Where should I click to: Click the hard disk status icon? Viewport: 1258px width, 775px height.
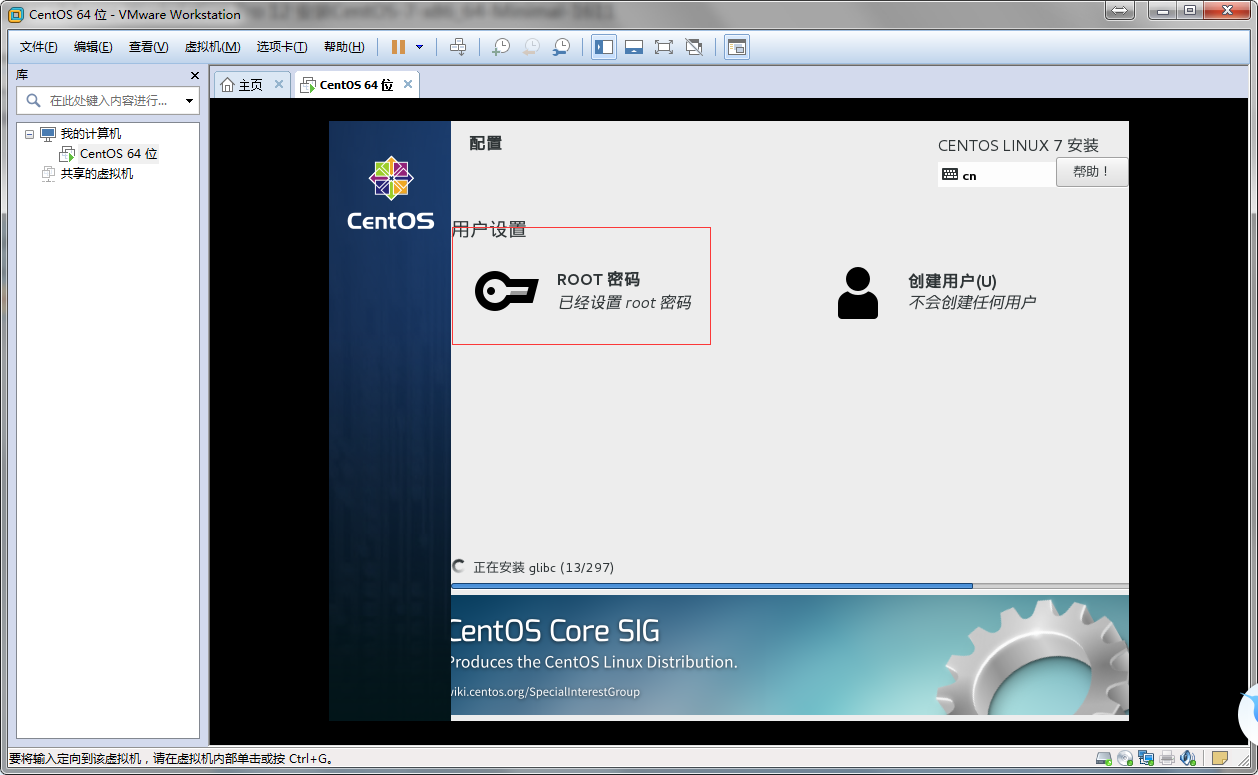[1102, 759]
